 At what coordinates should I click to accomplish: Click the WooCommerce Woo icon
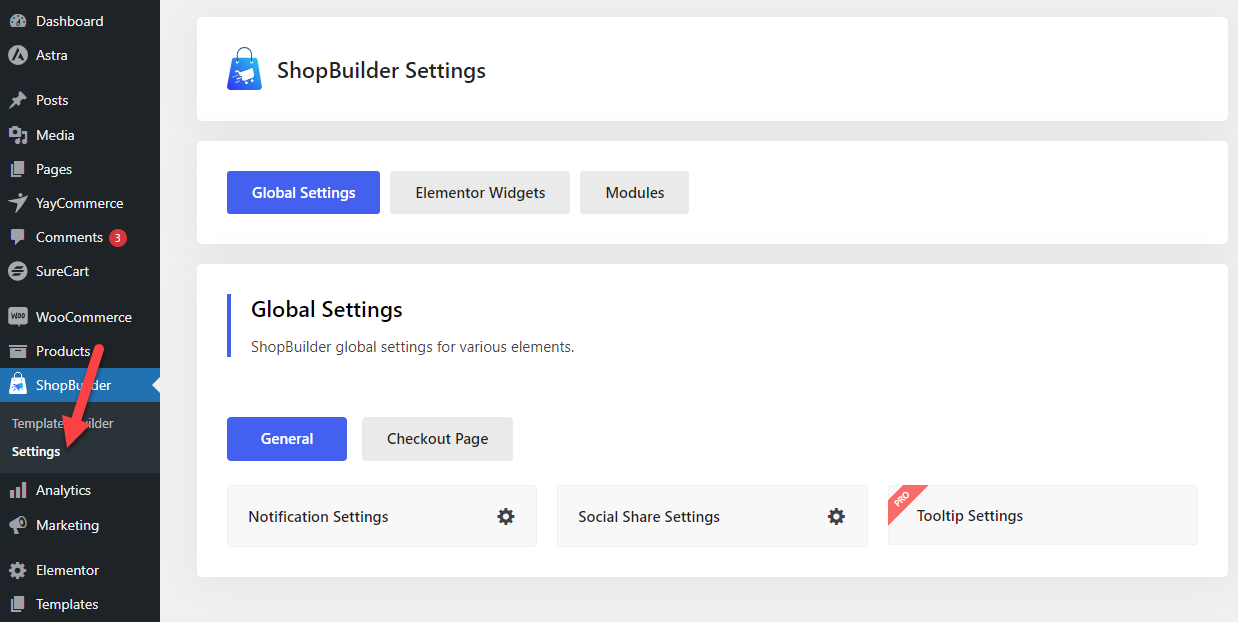[17, 317]
